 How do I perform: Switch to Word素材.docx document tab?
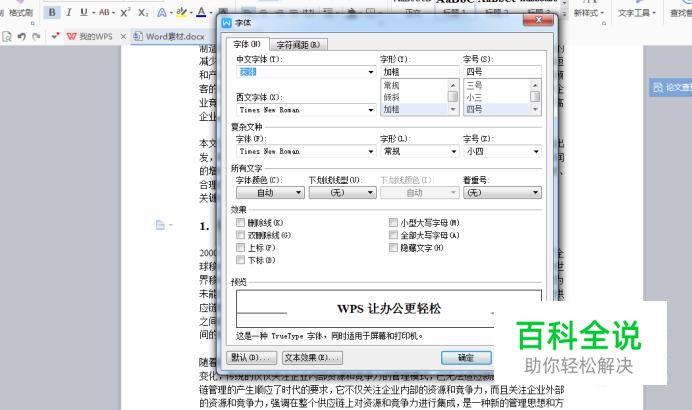coord(169,37)
